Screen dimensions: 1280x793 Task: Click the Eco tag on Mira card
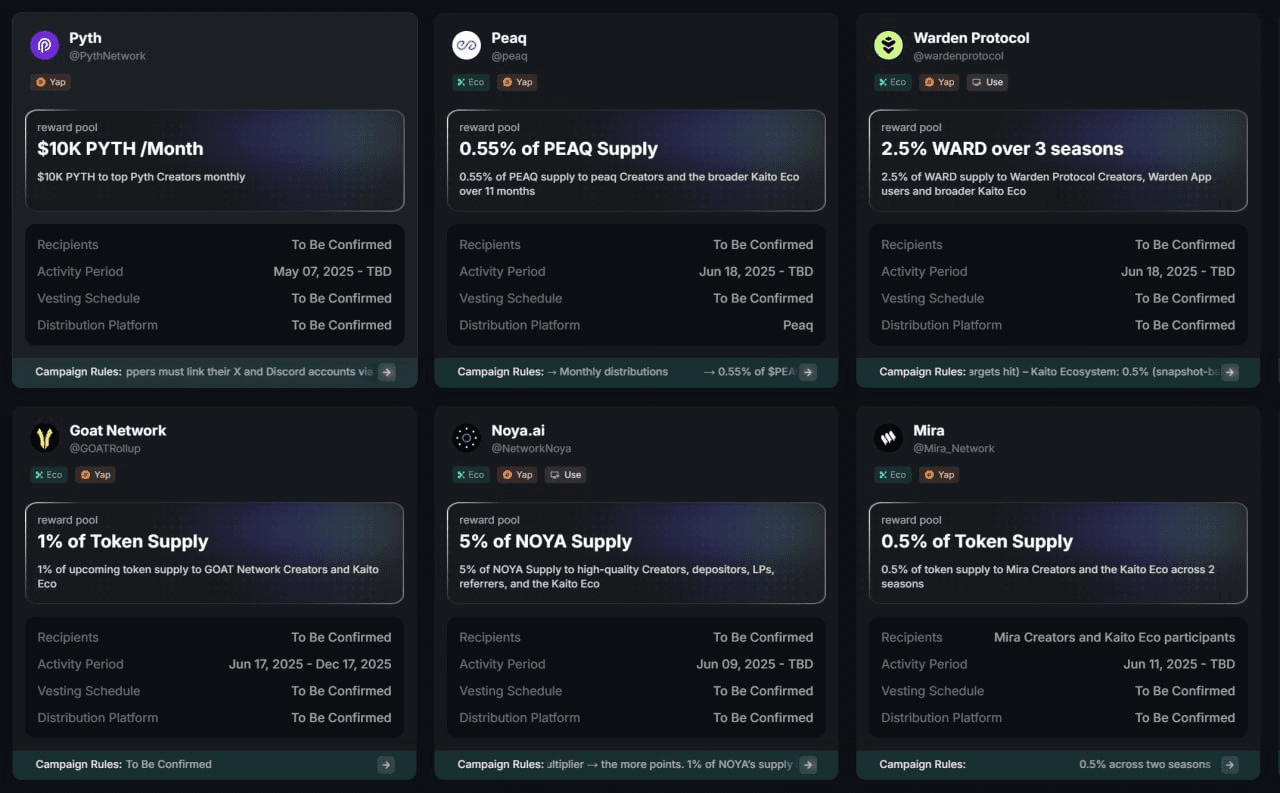tap(893, 475)
